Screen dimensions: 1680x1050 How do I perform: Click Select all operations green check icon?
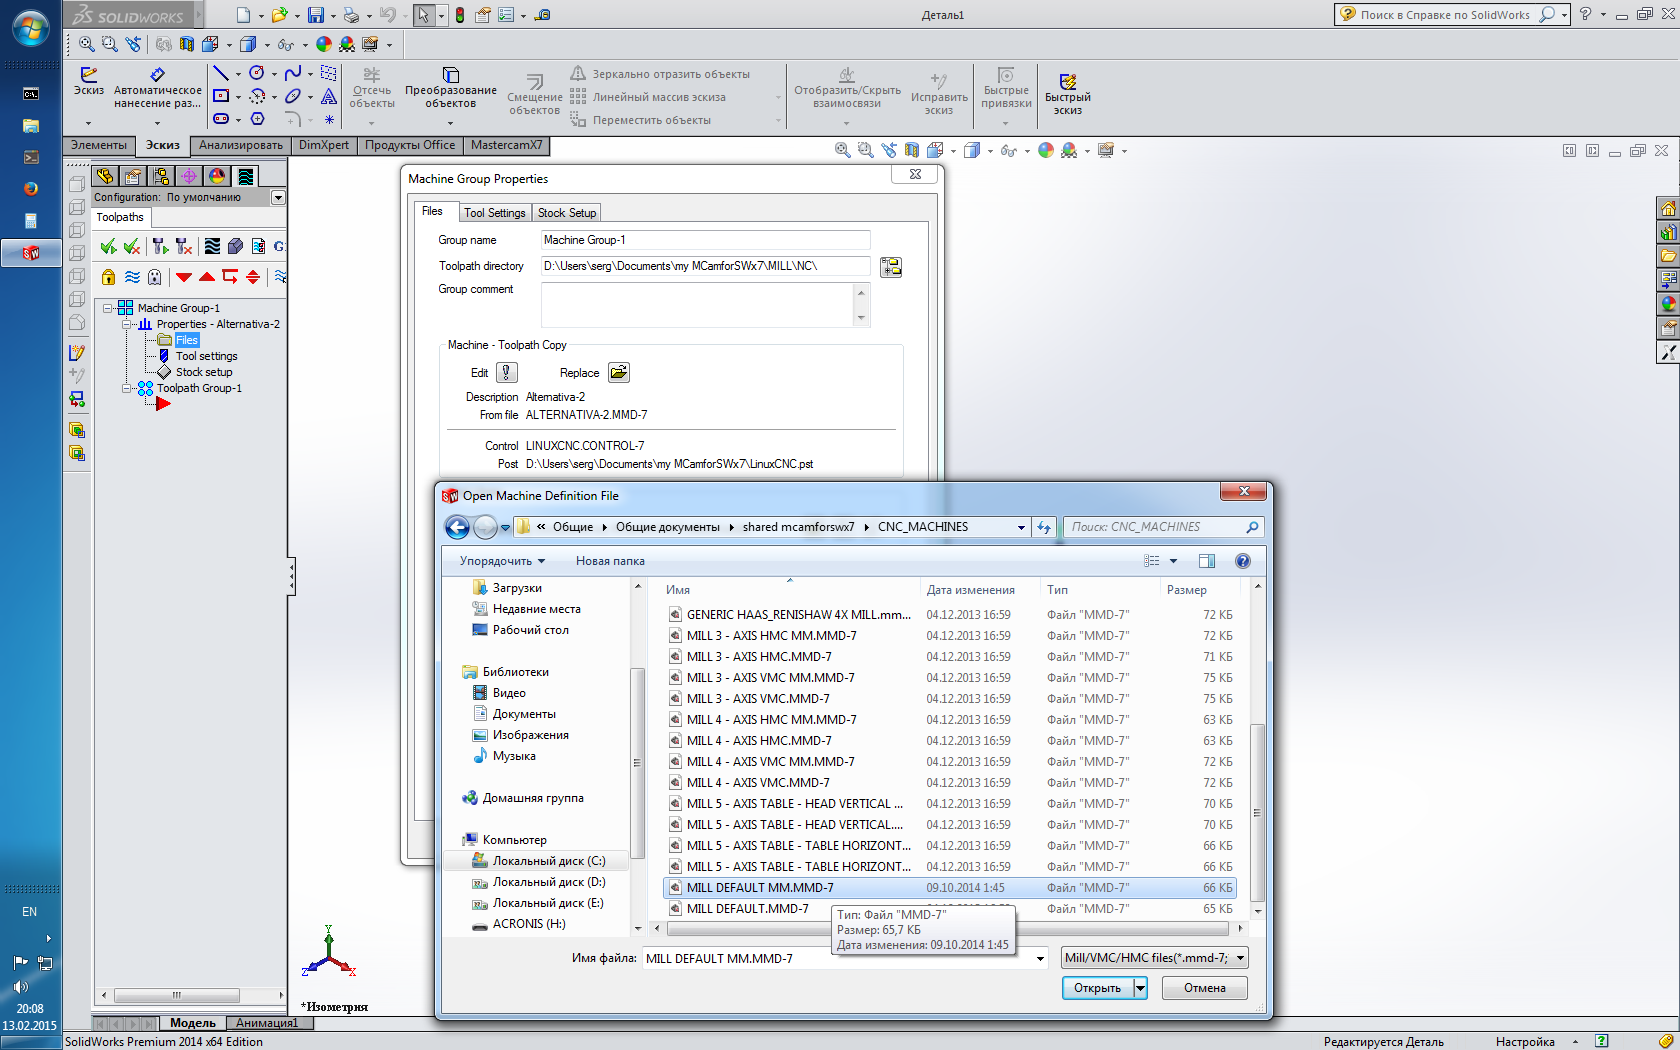click(x=108, y=246)
